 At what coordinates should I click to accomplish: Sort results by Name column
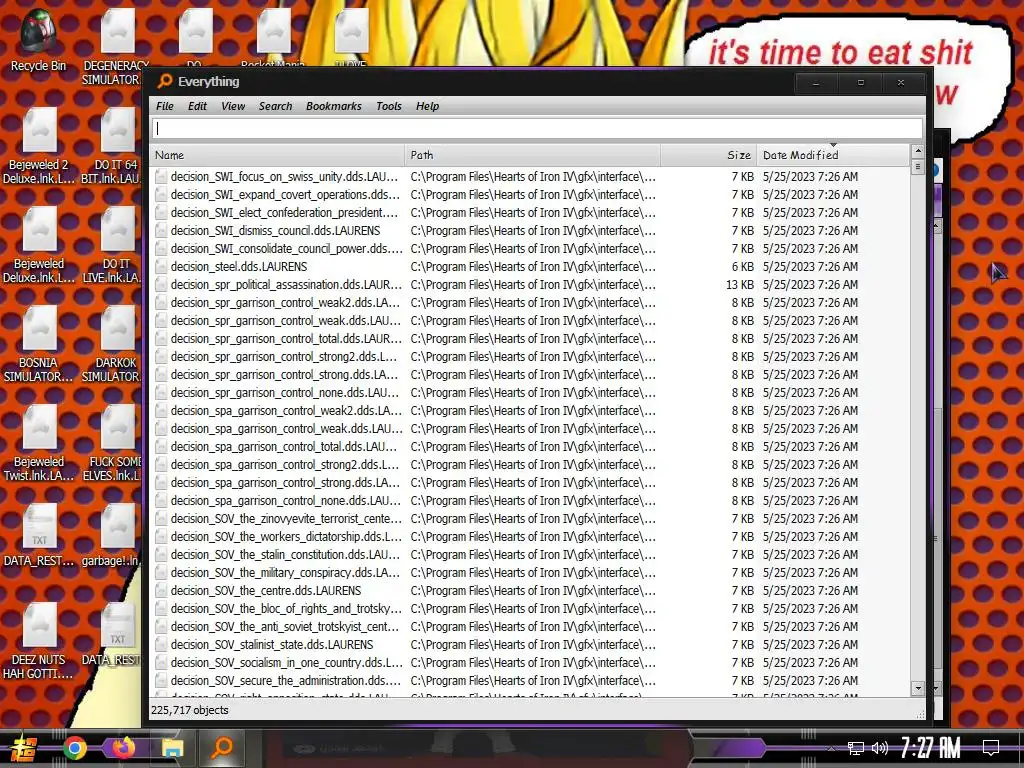pos(278,155)
